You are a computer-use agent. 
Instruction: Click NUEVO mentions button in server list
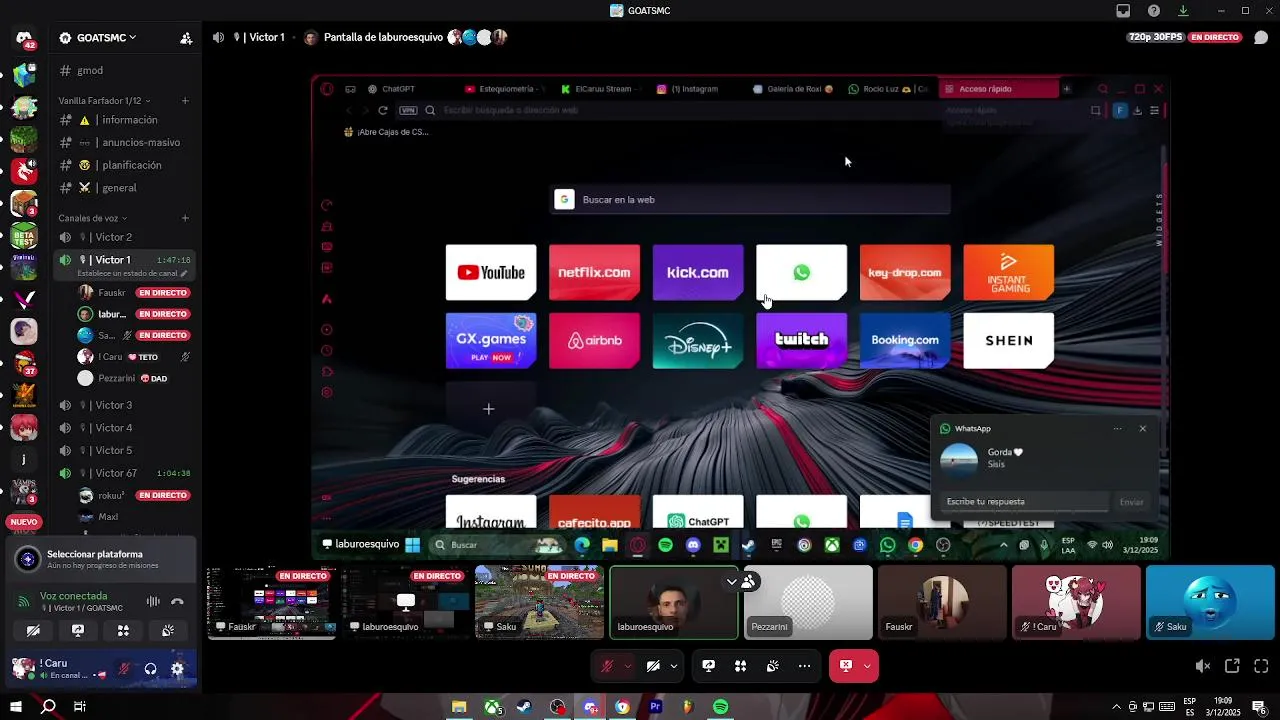point(24,522)
